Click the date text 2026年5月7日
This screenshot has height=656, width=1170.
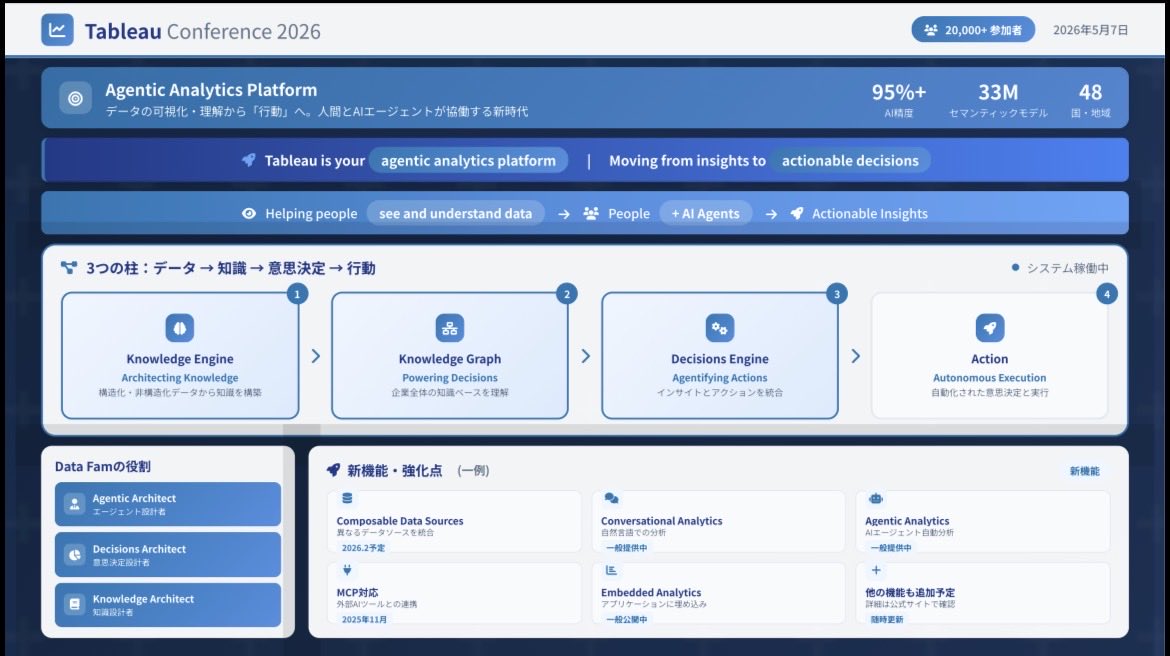pos(1090,30)
